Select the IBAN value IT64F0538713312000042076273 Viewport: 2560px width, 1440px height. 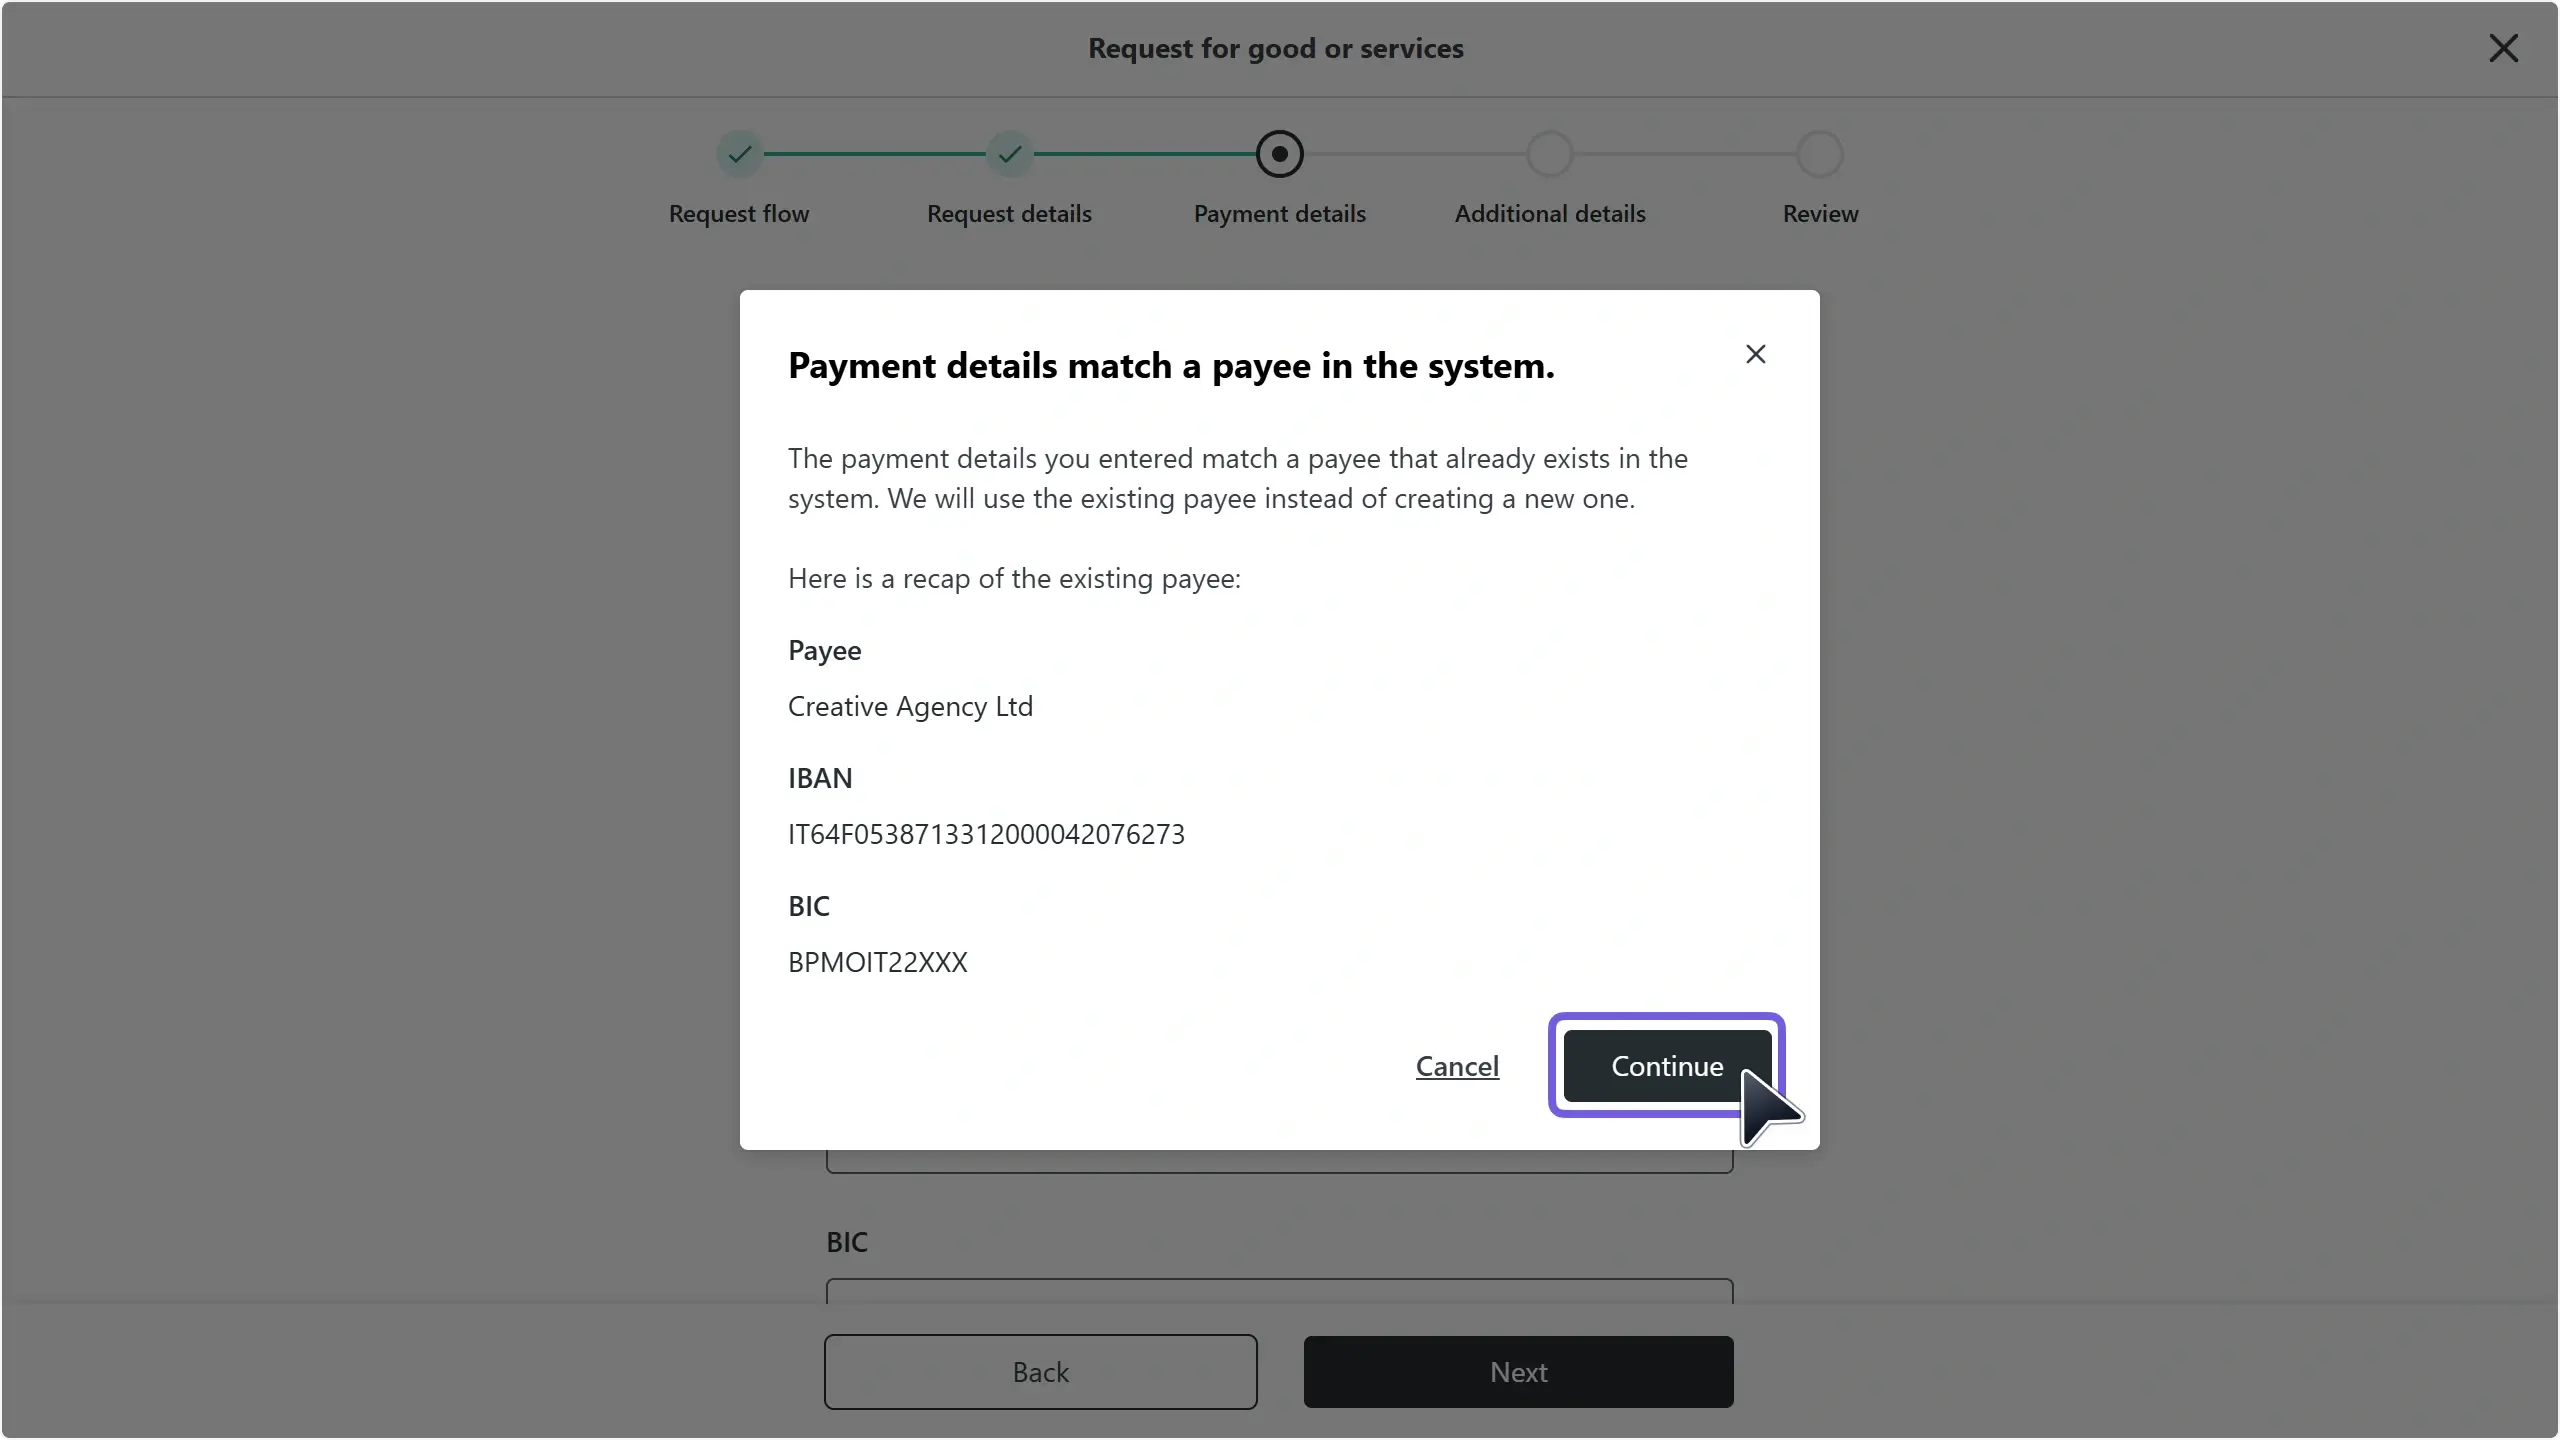pyautogui.click(x=986, y=834)
